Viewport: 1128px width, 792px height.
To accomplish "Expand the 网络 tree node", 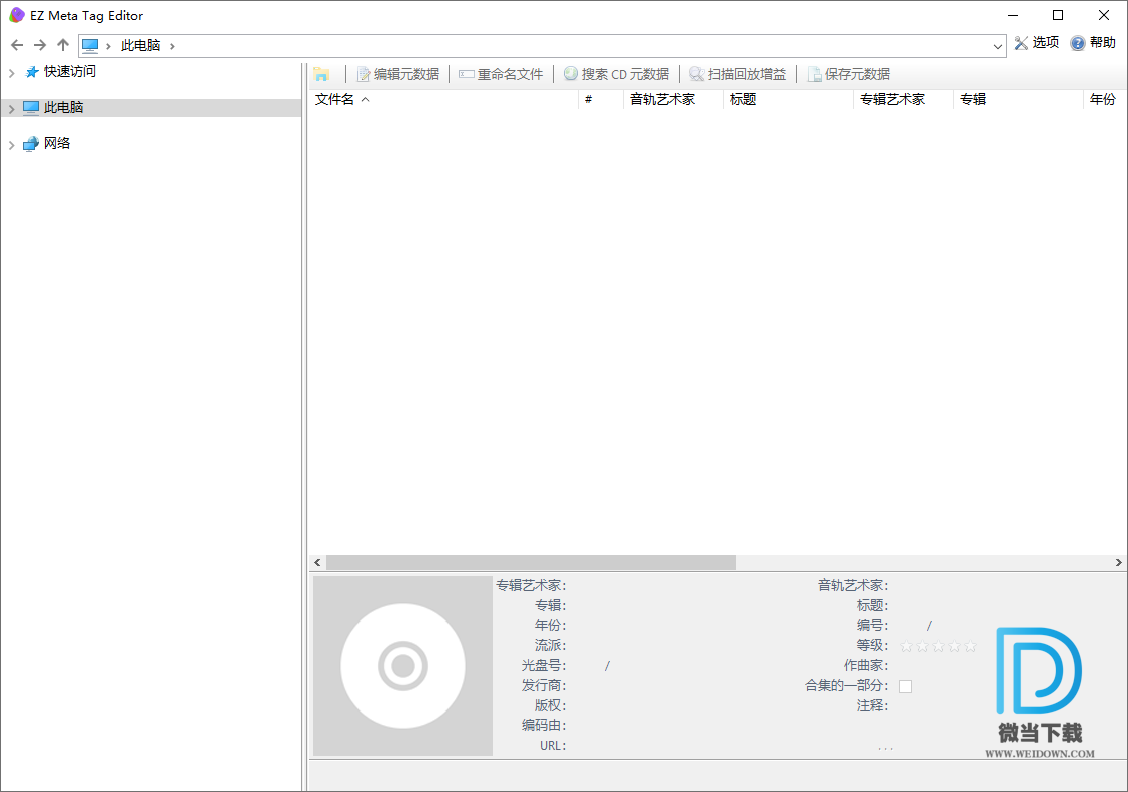I will [12, 145].
